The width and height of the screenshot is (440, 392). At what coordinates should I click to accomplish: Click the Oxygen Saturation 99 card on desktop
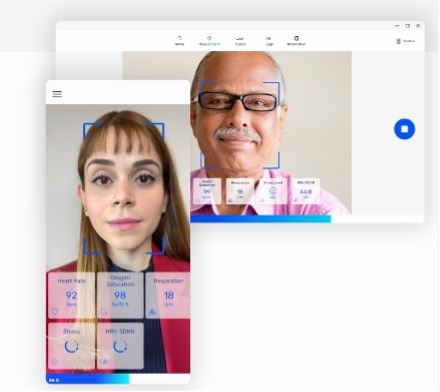pos(207,191)
